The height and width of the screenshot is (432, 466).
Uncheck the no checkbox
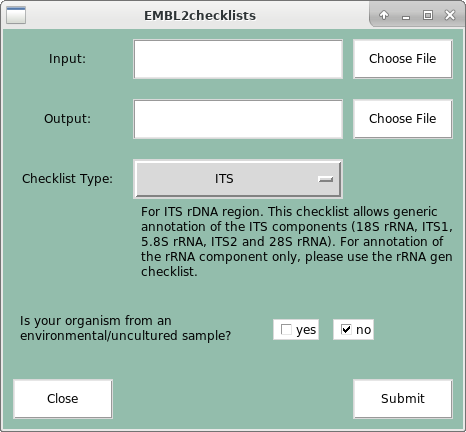pyautogui.click(x=346, y=330)
